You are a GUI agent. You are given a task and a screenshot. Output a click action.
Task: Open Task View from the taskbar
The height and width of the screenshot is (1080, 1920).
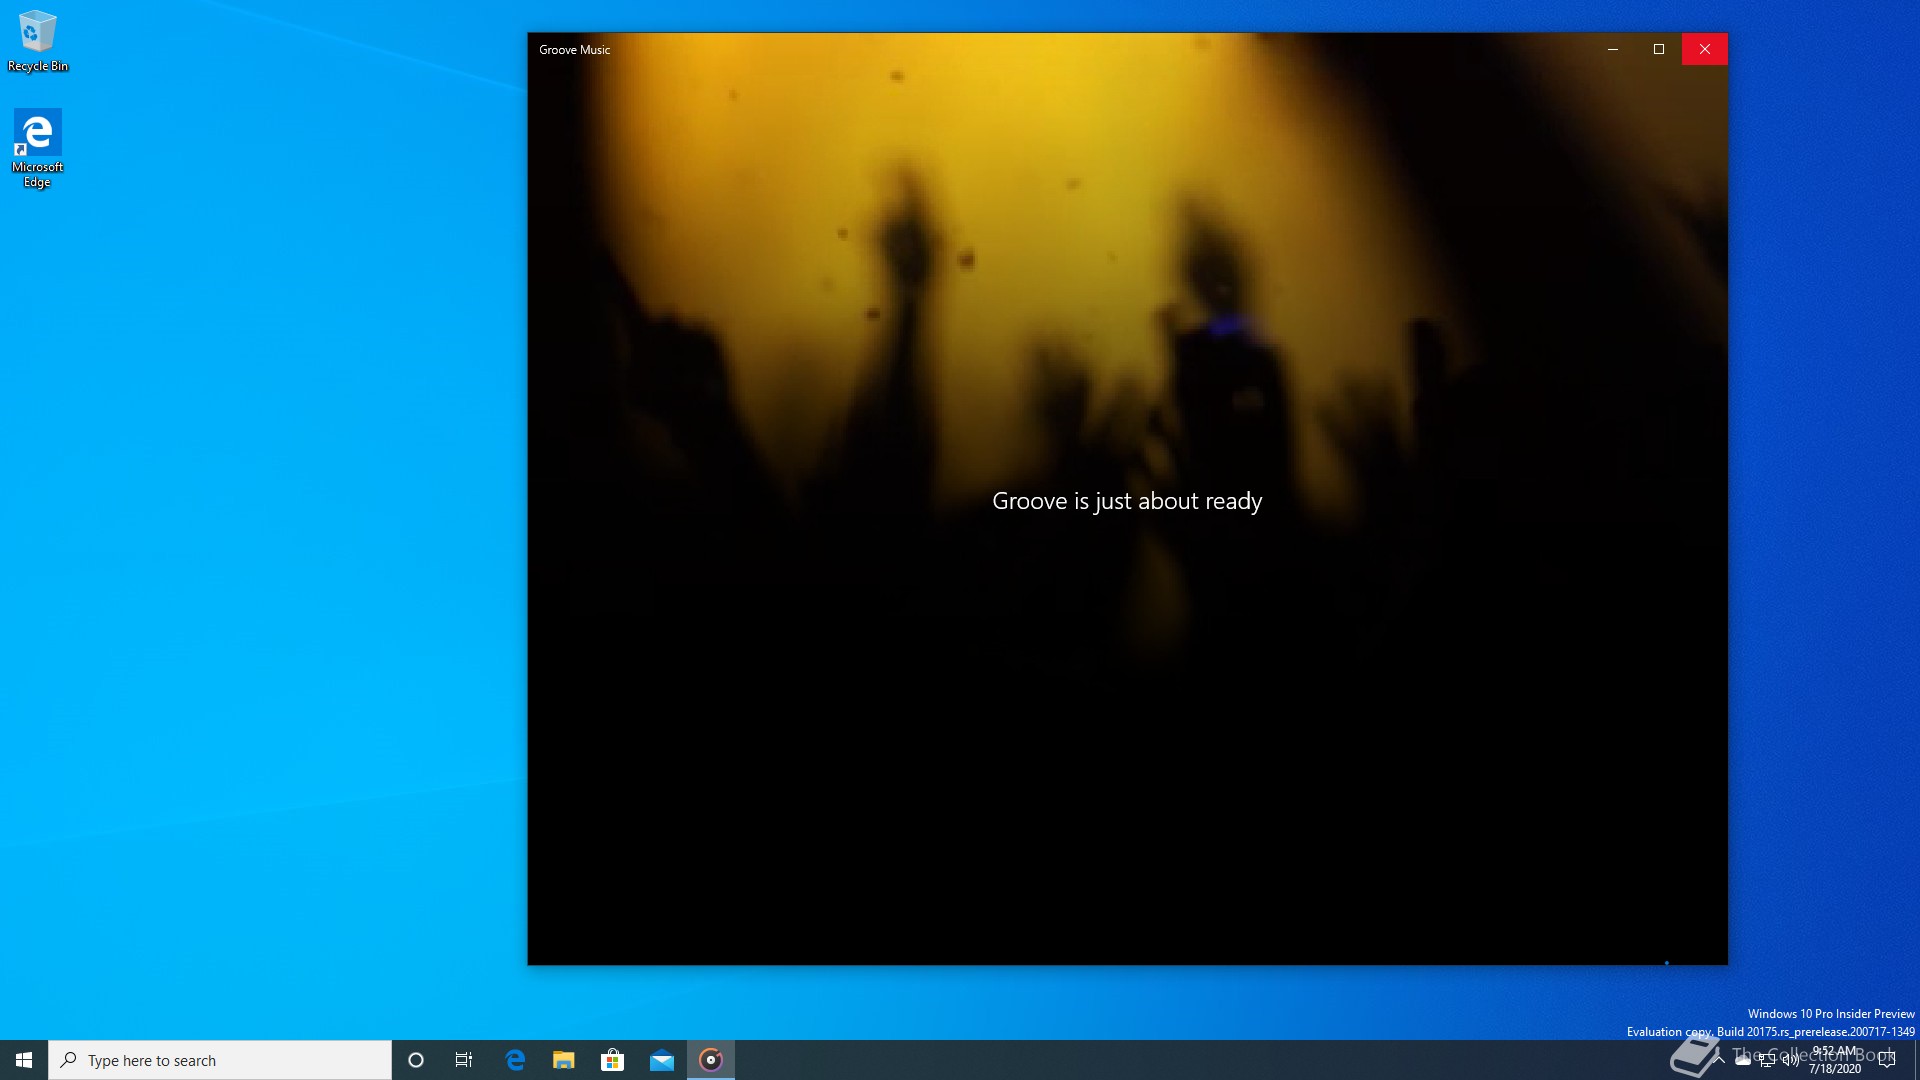coord(464,1060)
